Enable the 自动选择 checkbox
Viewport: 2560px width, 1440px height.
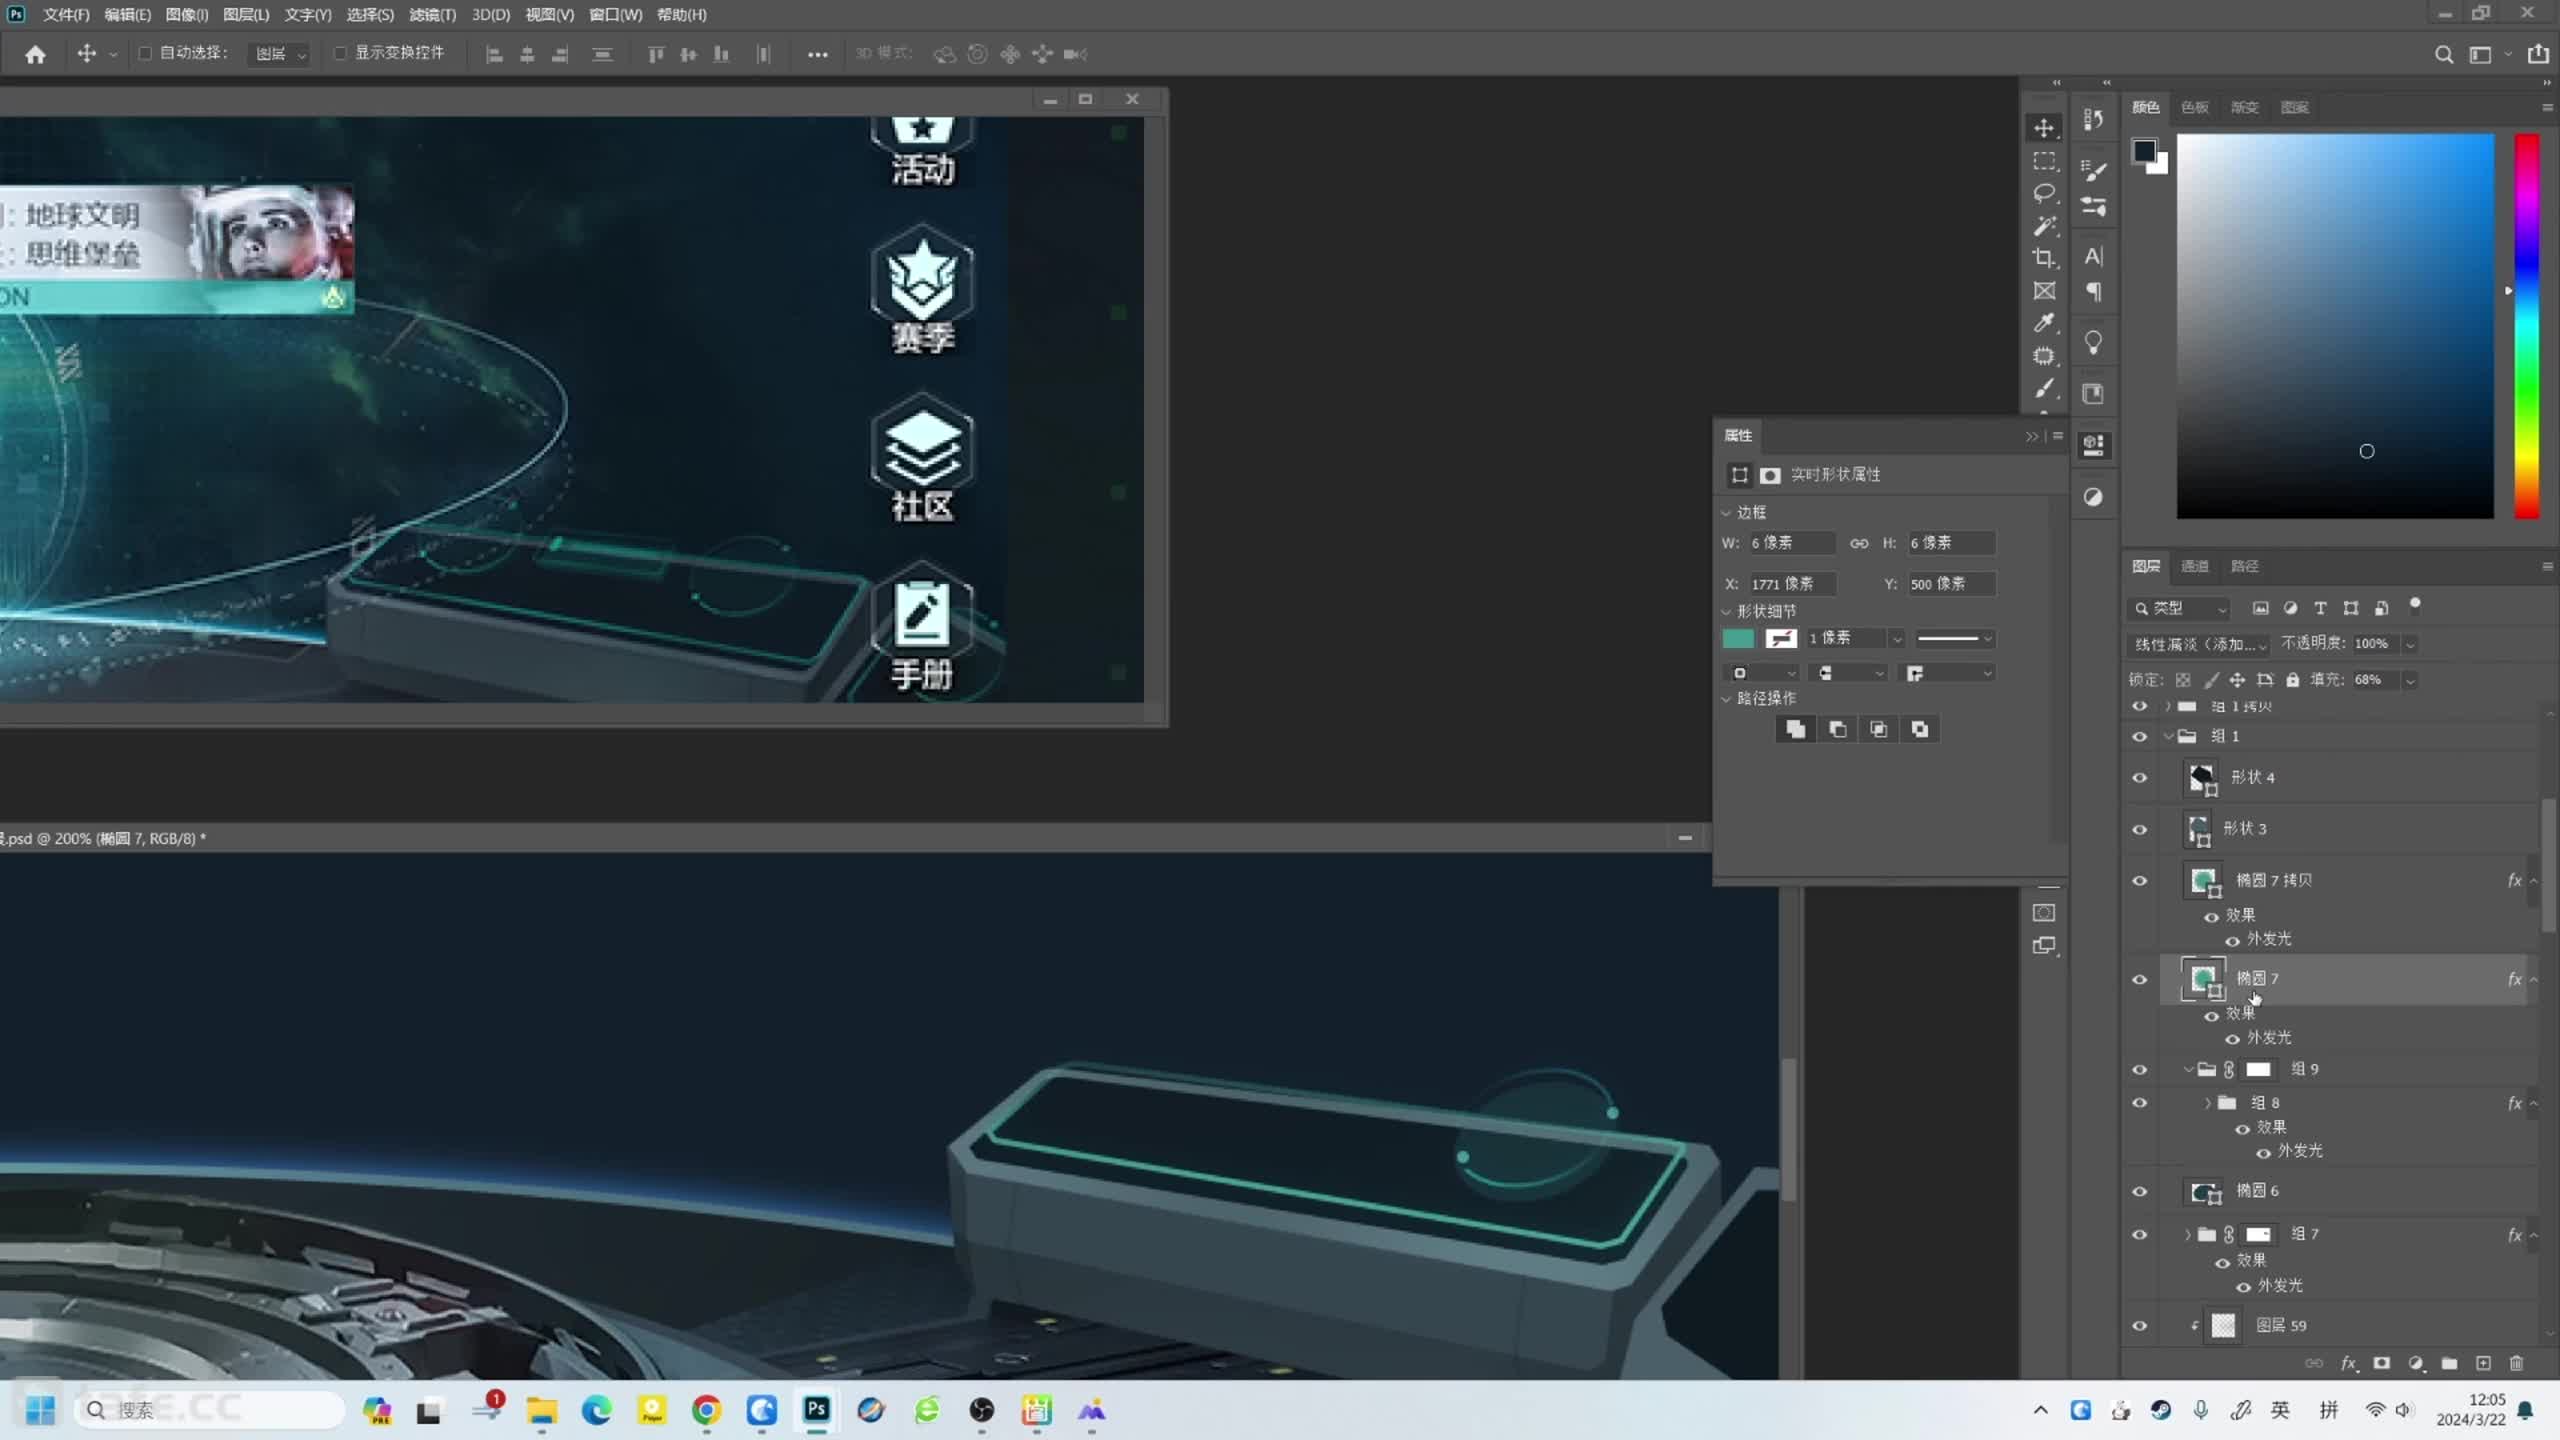pyautogui.click(x=145, y=53)
